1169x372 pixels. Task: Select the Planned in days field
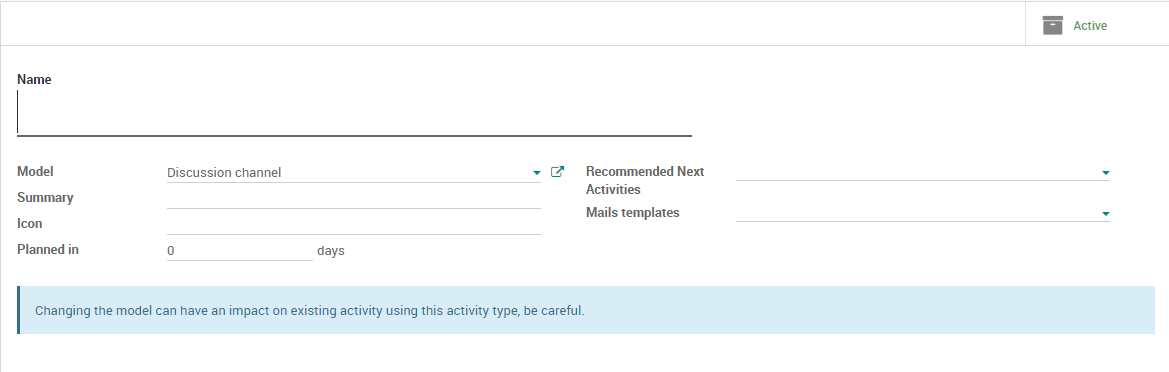pos(239,250)
